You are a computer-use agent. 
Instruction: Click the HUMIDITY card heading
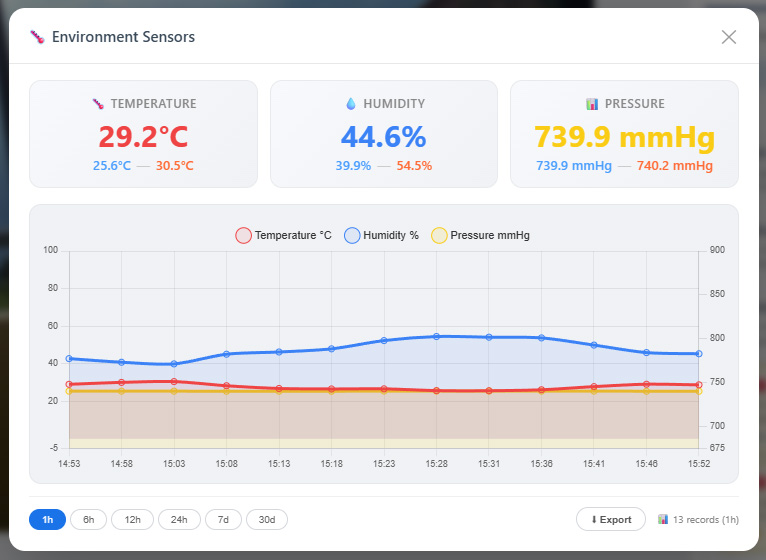(x=394, y=104)
